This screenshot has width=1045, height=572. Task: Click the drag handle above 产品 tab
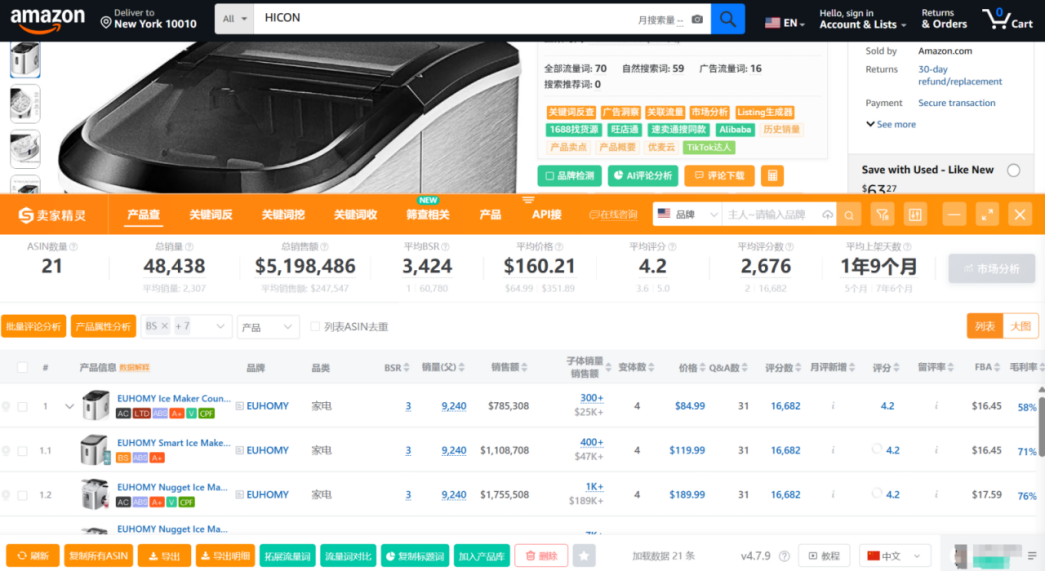(528, 199)
